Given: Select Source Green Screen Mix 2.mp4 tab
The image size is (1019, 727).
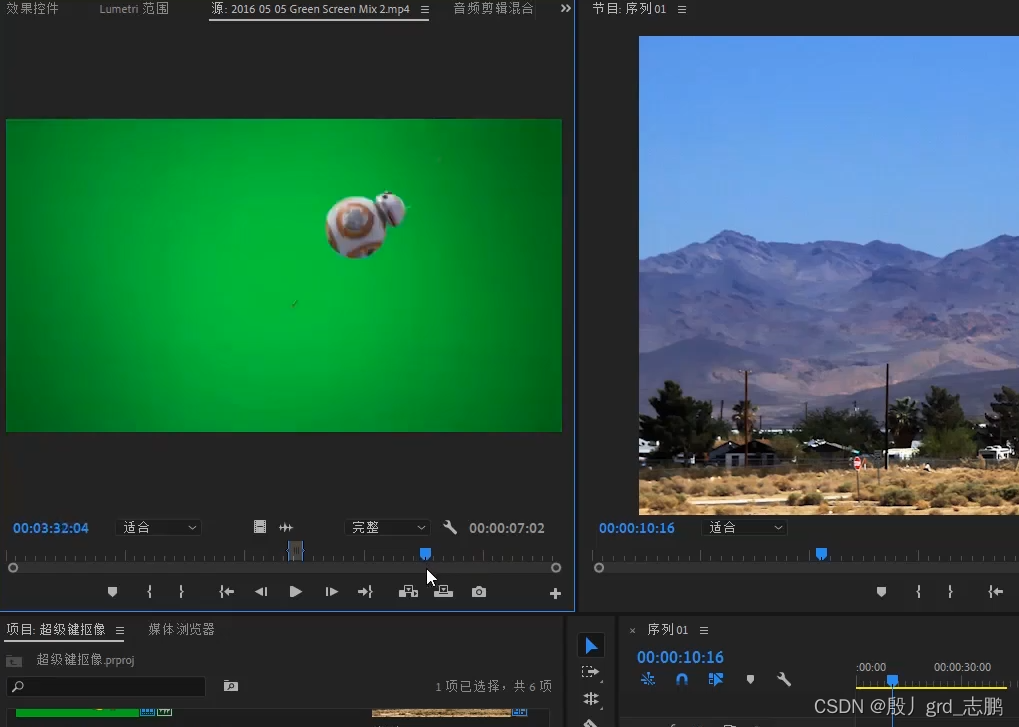Looking at the screenshot, I should [311, 9].
